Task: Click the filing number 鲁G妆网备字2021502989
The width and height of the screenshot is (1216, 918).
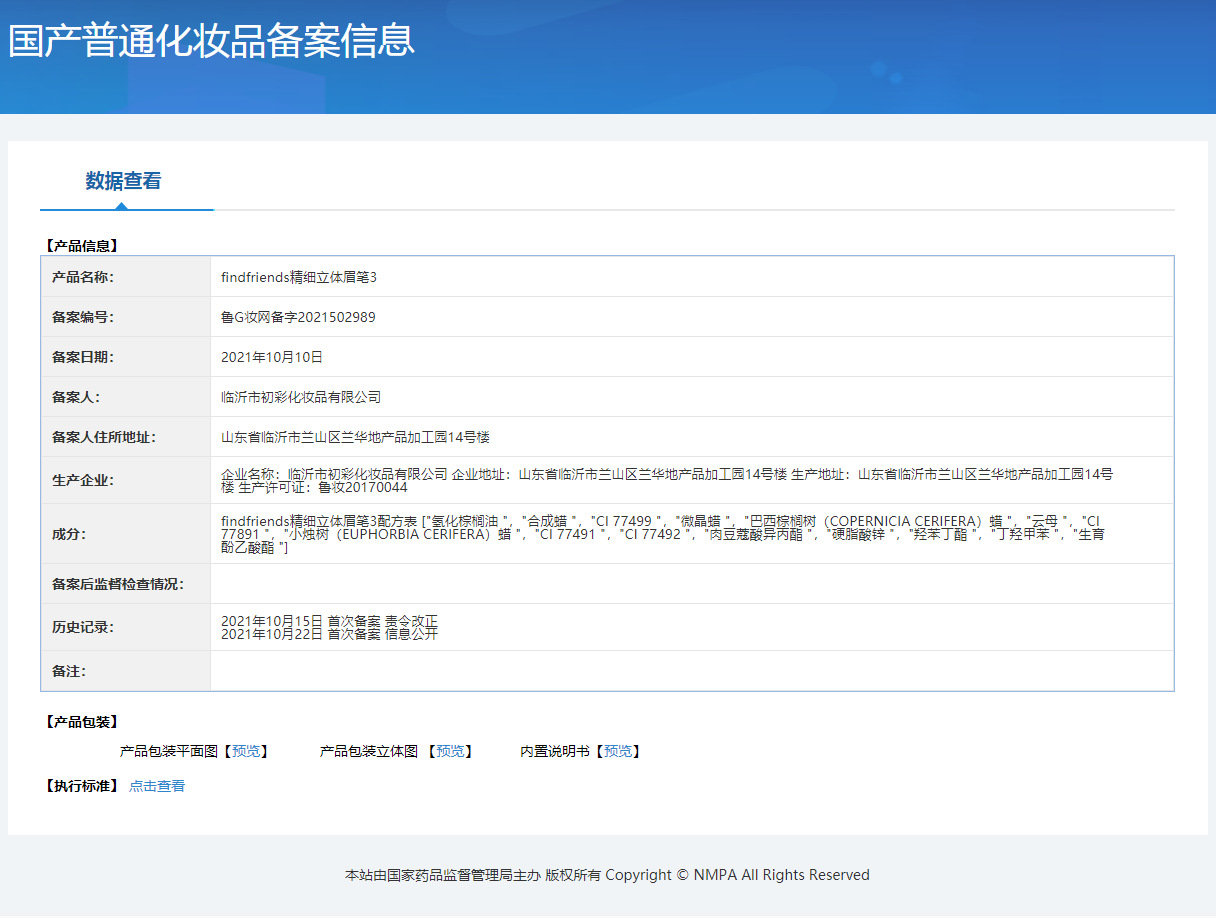Action: (x=298, y=317)
